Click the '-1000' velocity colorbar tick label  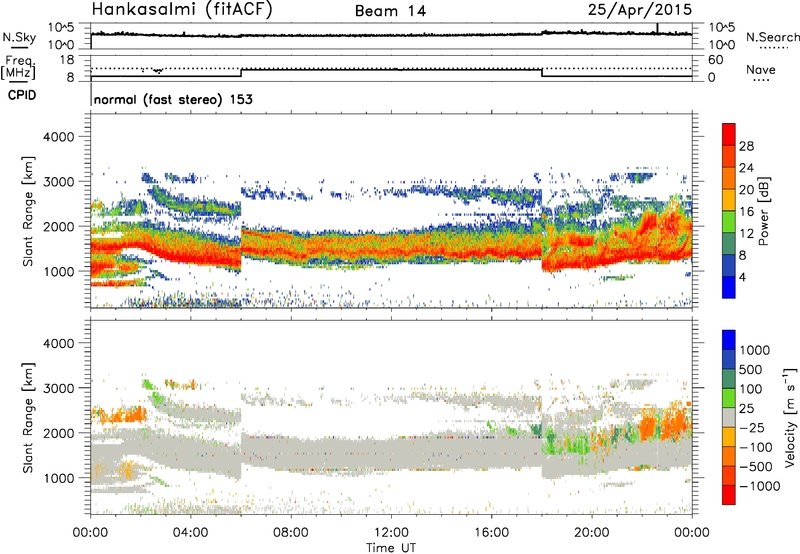coord(759,486)
